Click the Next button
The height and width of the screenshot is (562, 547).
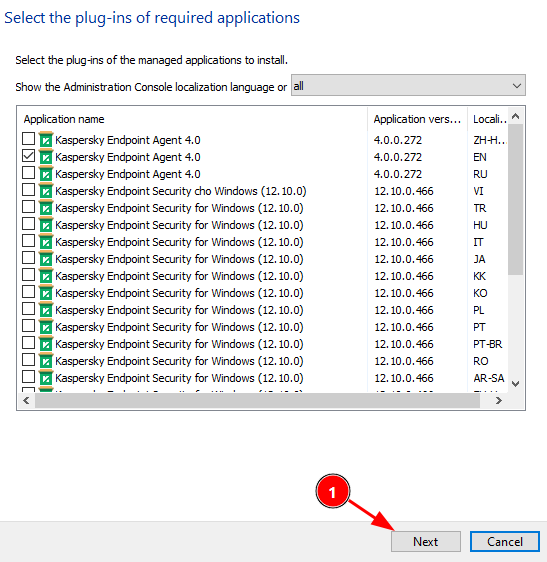tap(425, 541)
